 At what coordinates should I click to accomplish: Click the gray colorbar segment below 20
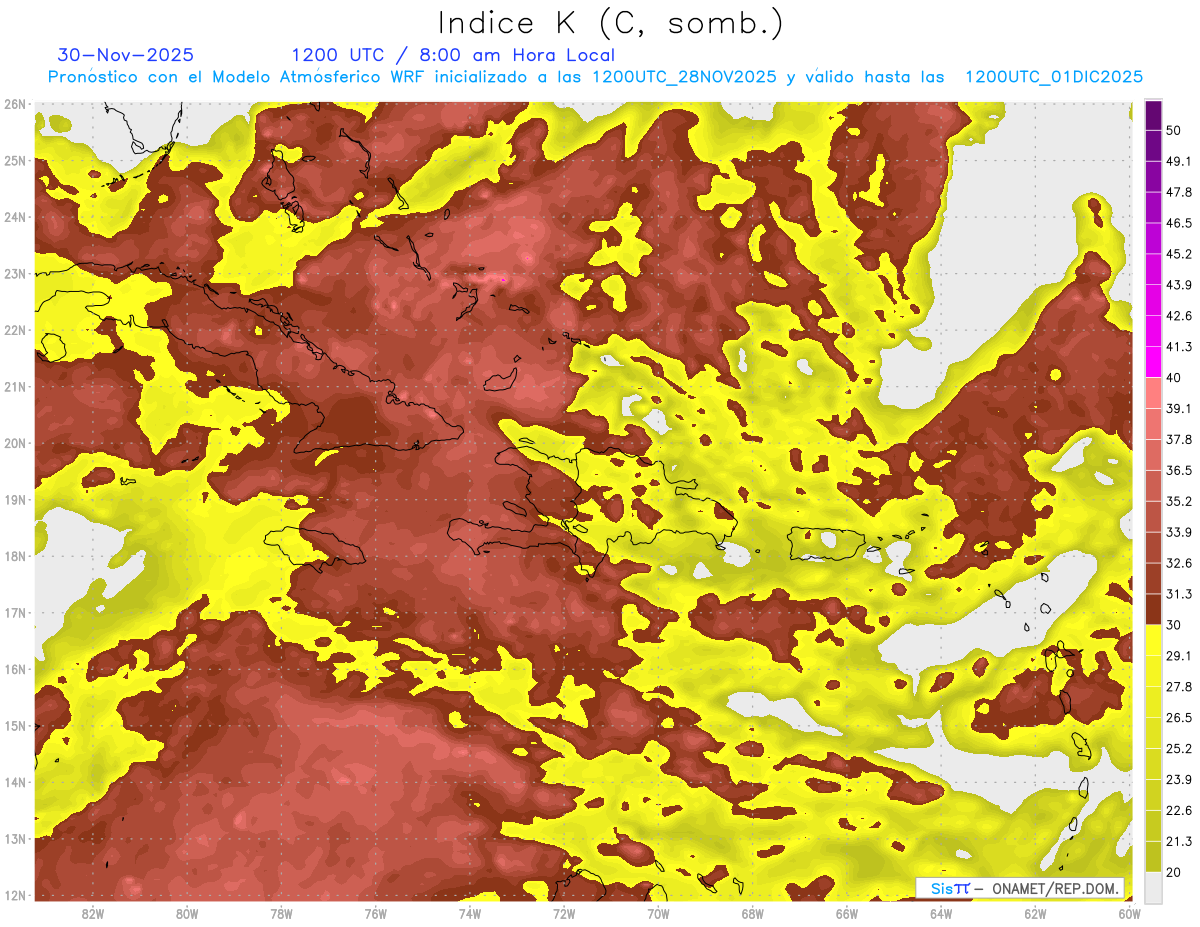tap(1153, 886)
